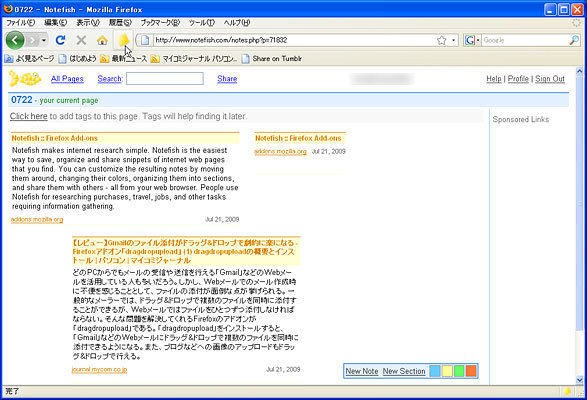
Task: Click the search magnifier icon
Action: tap(574, 40)
